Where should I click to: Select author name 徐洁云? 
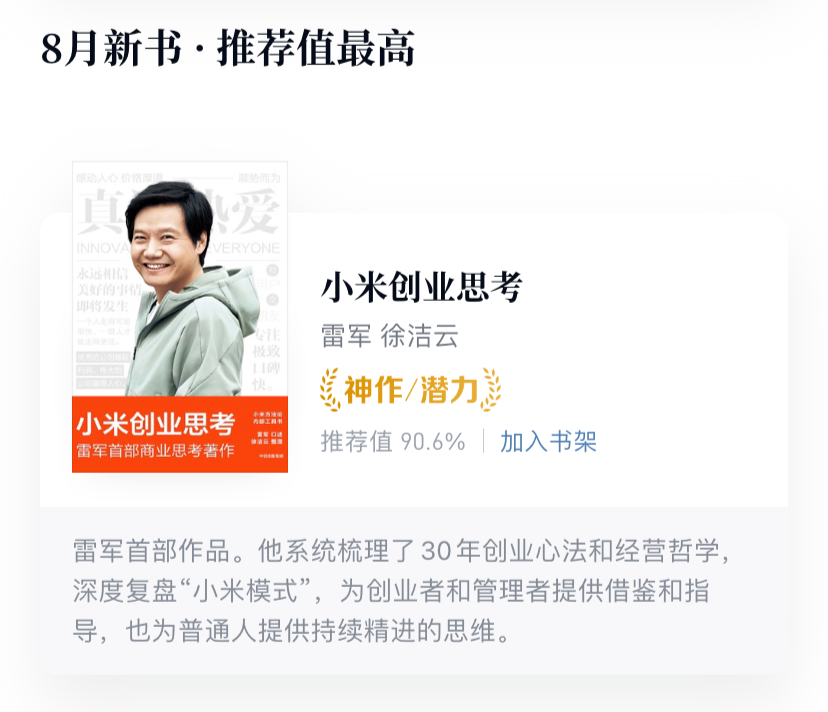tap(419, 336)
